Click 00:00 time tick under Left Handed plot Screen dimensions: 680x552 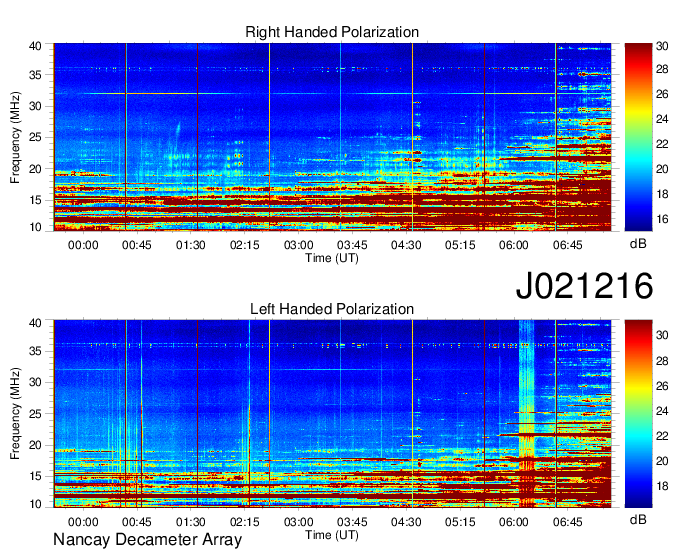click(83, 522)
